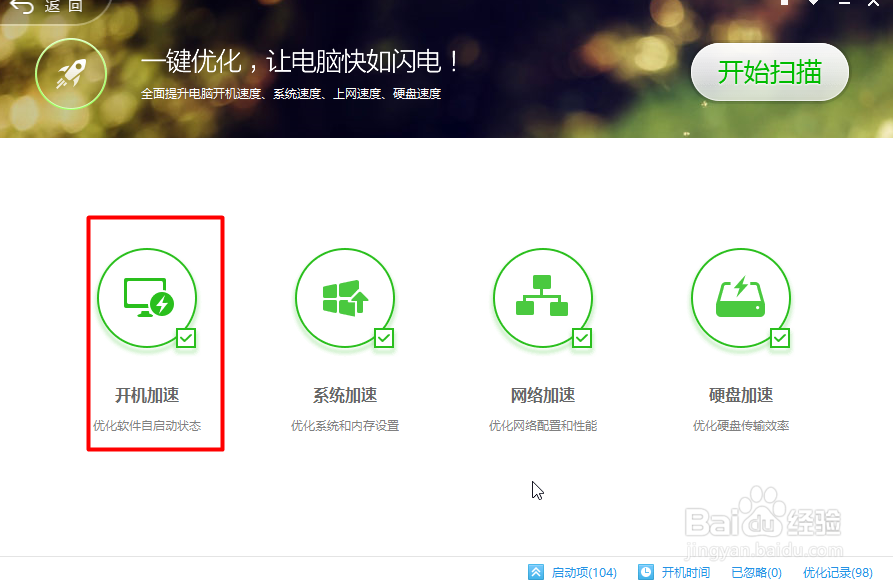Click the startup items arrow icon
Viewport: 893px width, 581px height.
pos(536,572)
